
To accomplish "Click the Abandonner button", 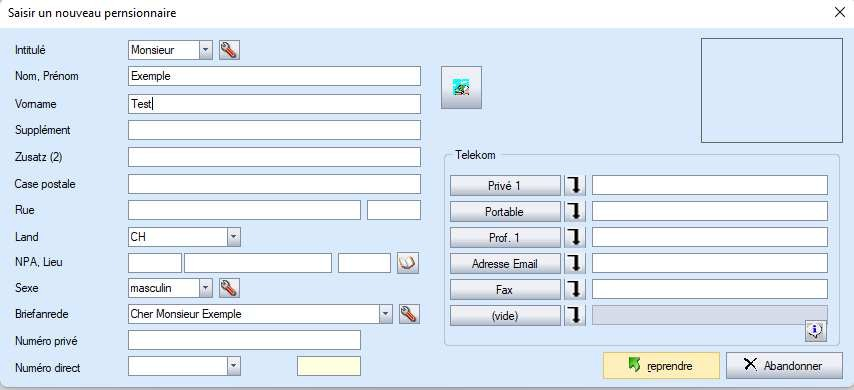I will point(784,365).
